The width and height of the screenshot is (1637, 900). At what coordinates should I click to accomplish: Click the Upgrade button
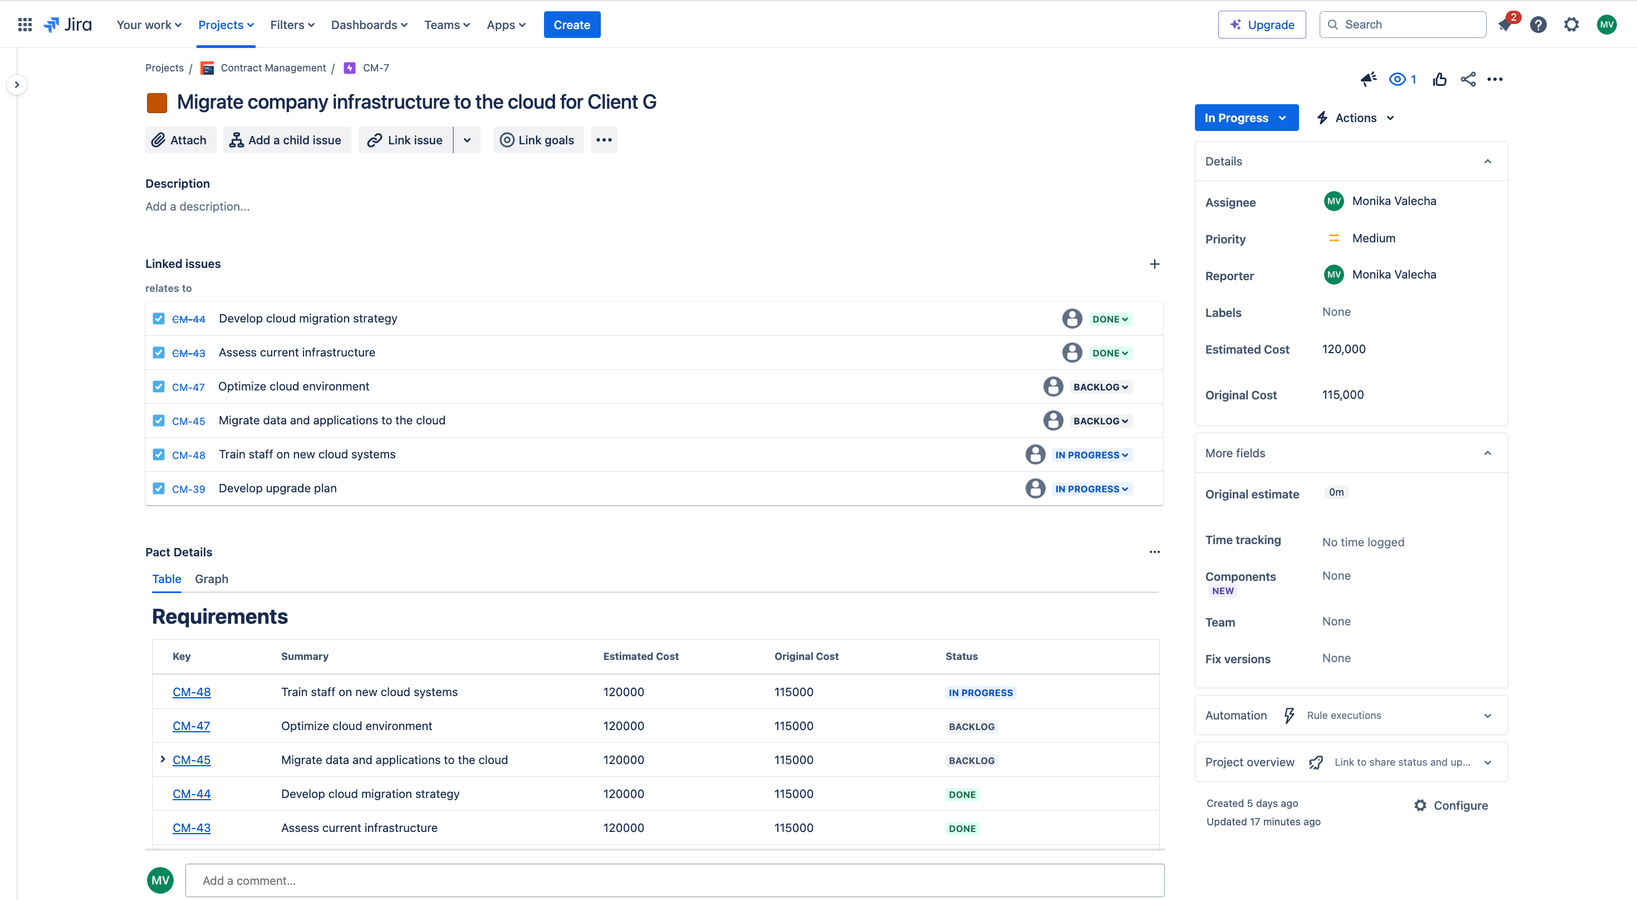1262,25
